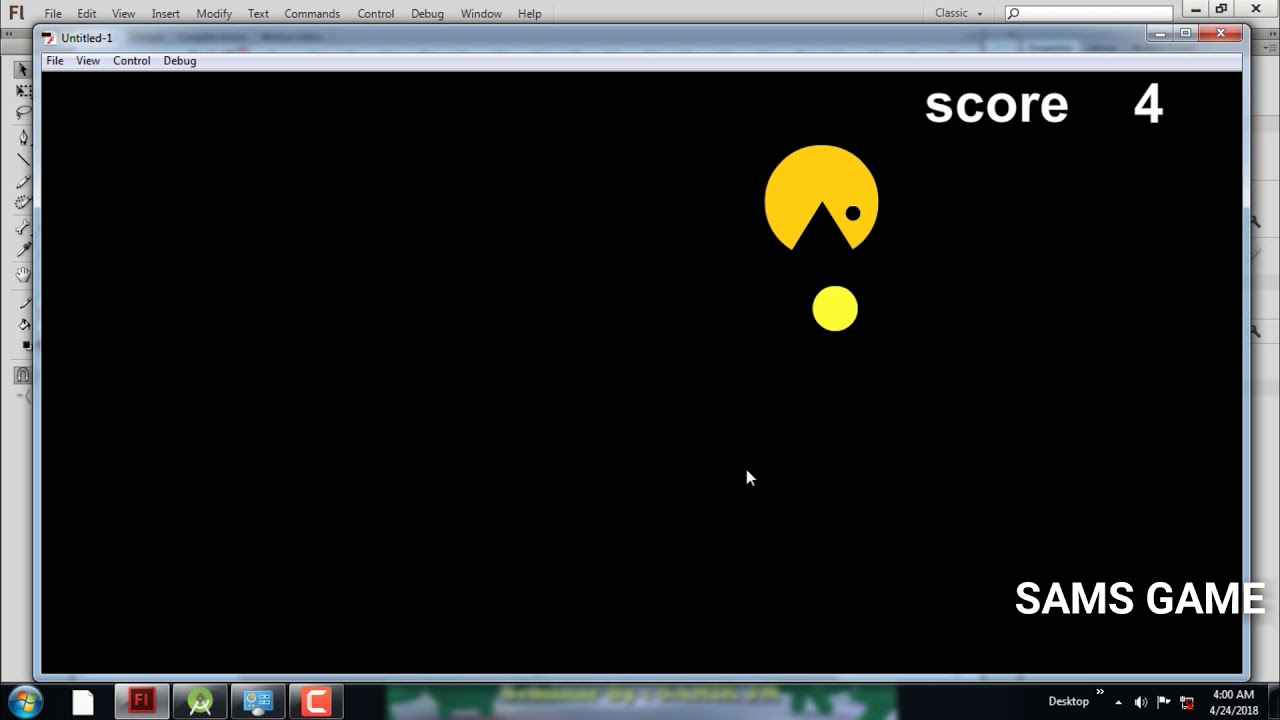This screenshot has height=720, width=1280.
Task: Click the Flash help search field
Action: 1088,13
